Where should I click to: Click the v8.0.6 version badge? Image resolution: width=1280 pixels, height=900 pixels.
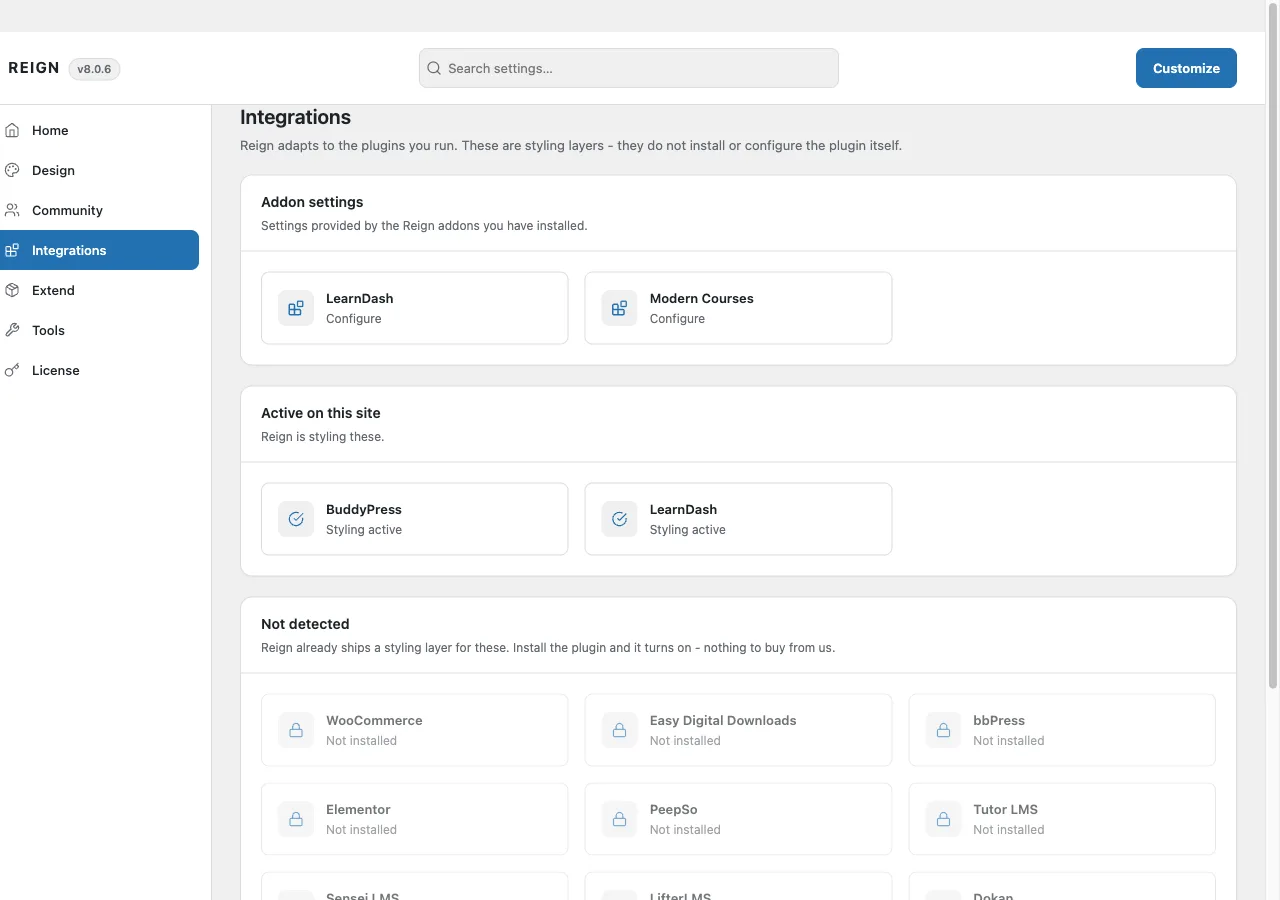94,69
